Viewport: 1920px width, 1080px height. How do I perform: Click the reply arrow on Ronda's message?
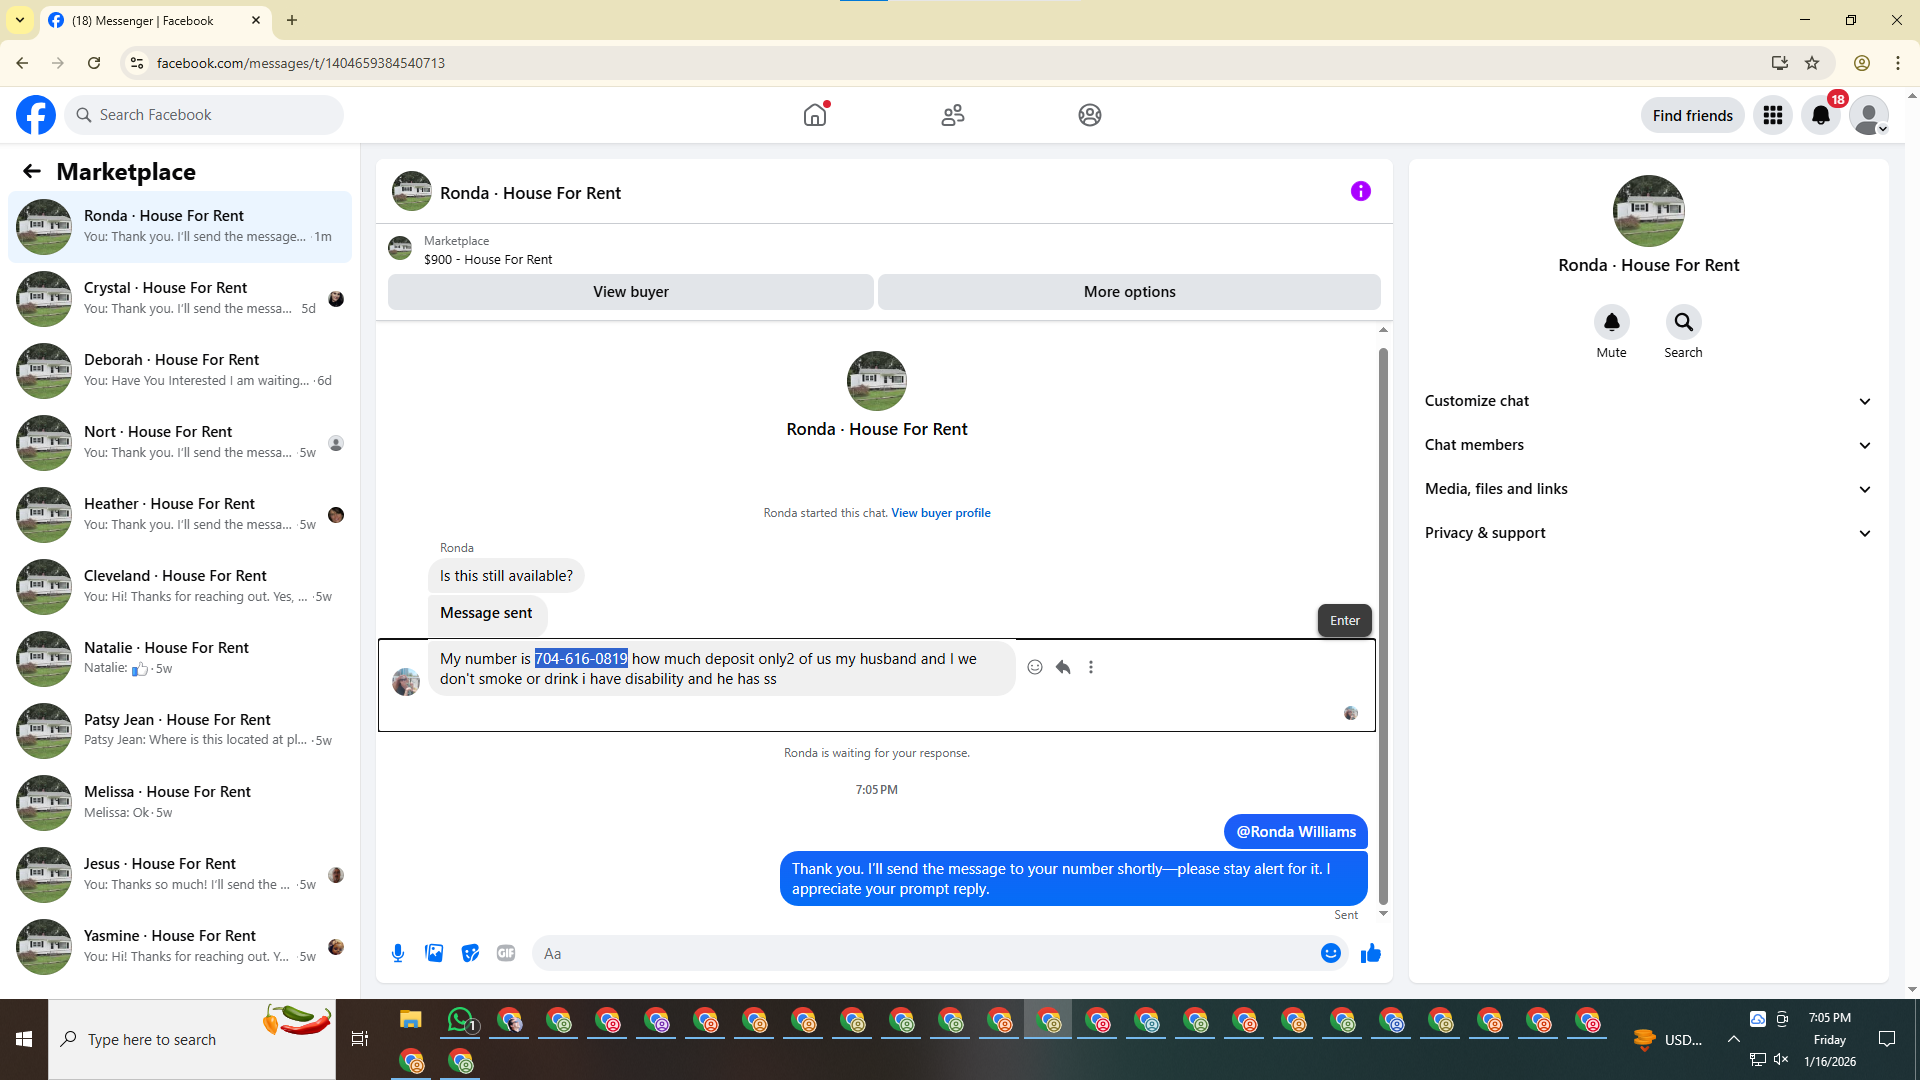pos(1063,667)
